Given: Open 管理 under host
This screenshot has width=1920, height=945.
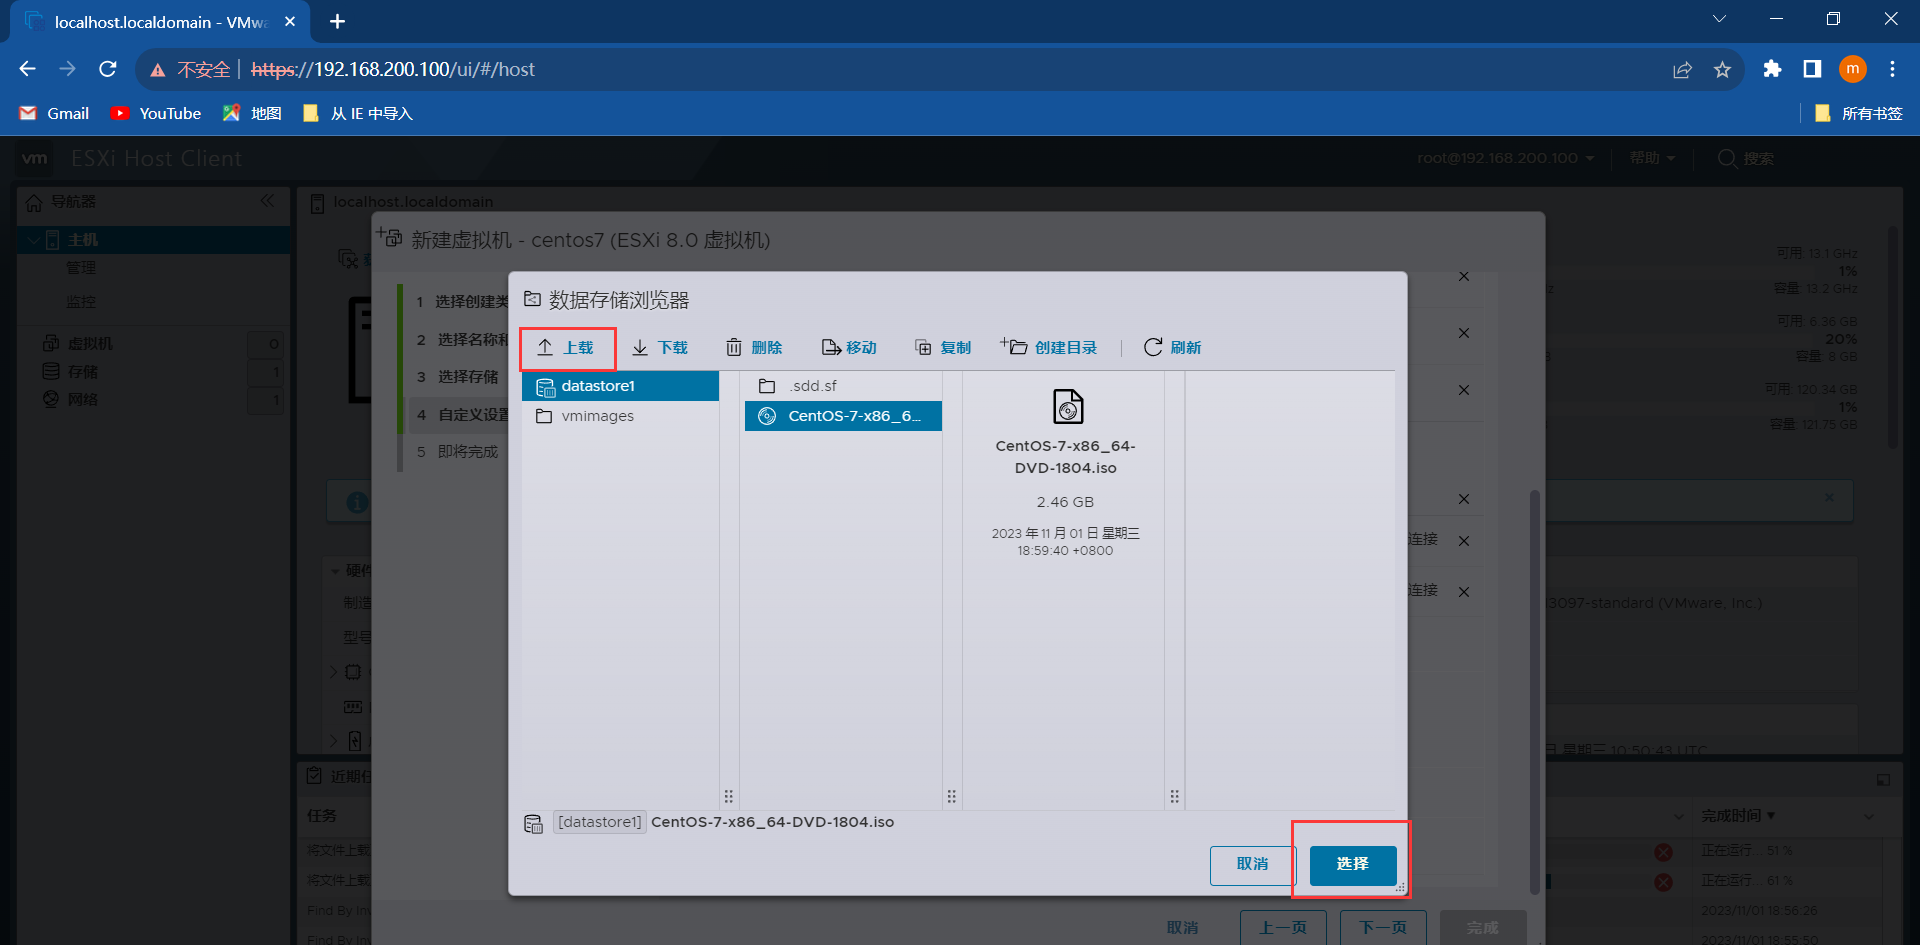Looking at the screenshot, I should click(81, 268).
